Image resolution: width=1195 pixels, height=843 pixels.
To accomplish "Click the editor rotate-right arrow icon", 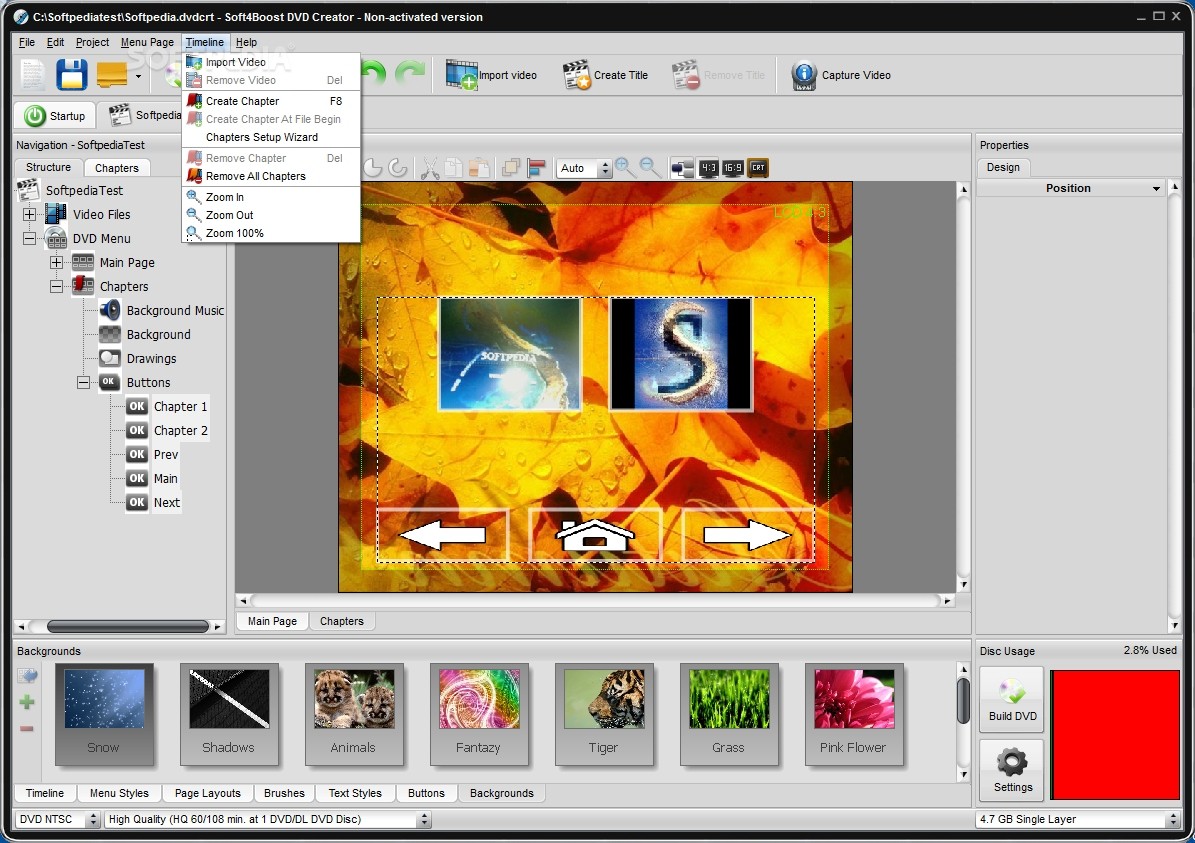I will coord(397,168).
